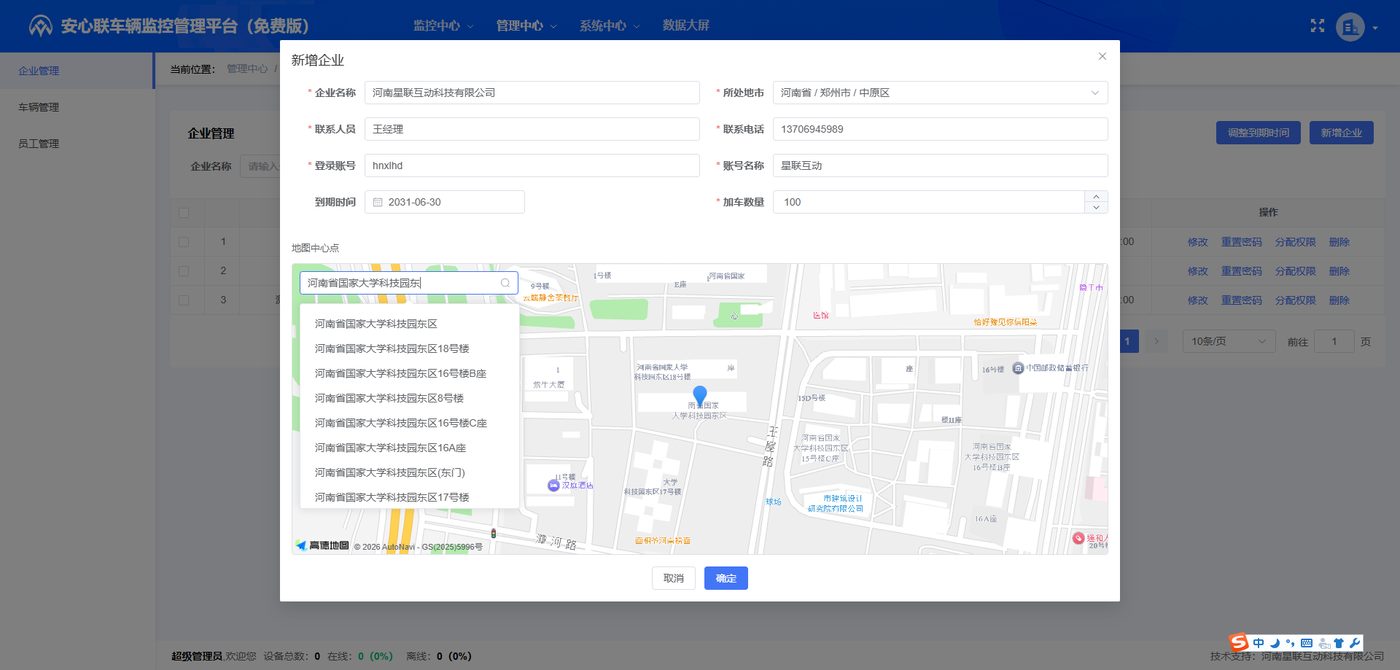1400x670 pixels.
Task: Open the 管理中心 top menu
Action: (x=527, y=26)
